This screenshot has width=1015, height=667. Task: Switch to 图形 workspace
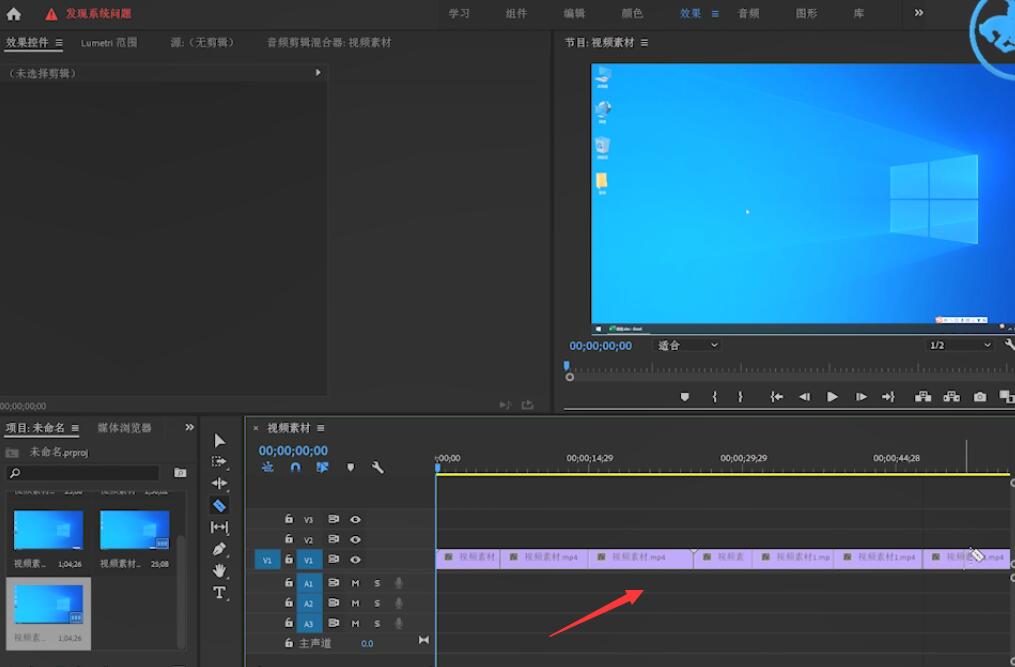pyautogui.click(x=807, y=14)
